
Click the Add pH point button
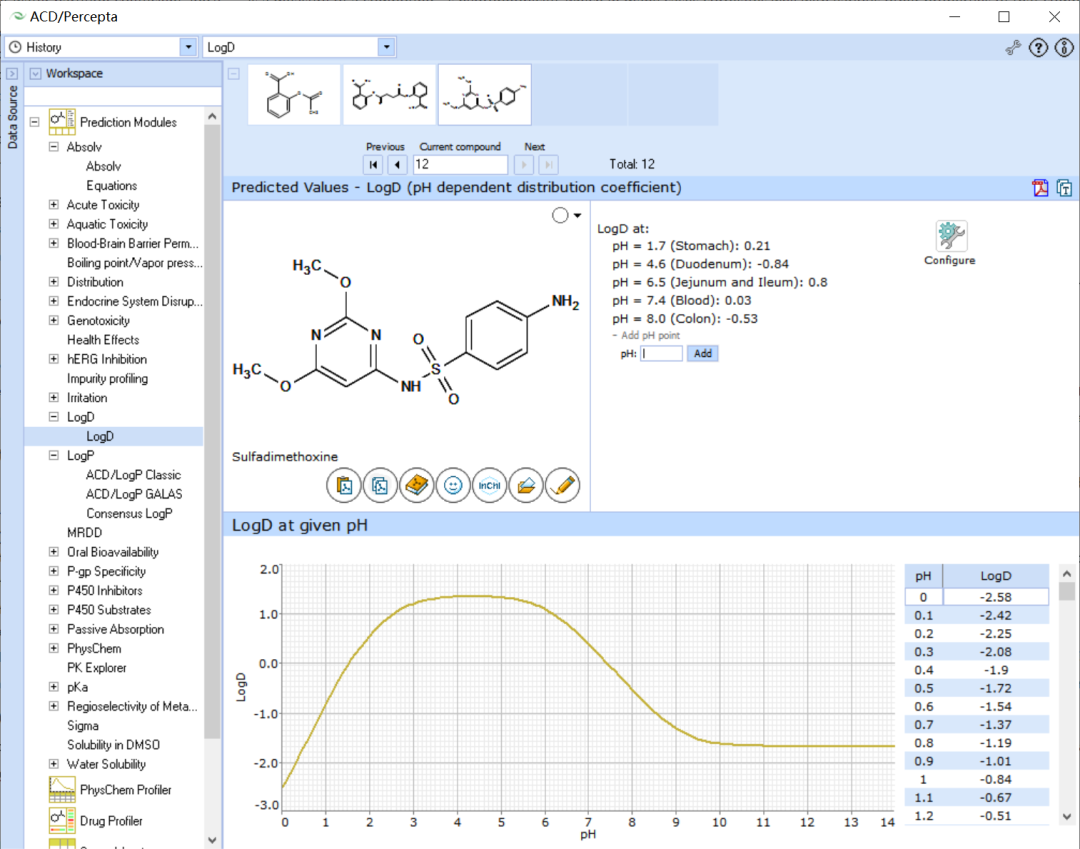703,353
